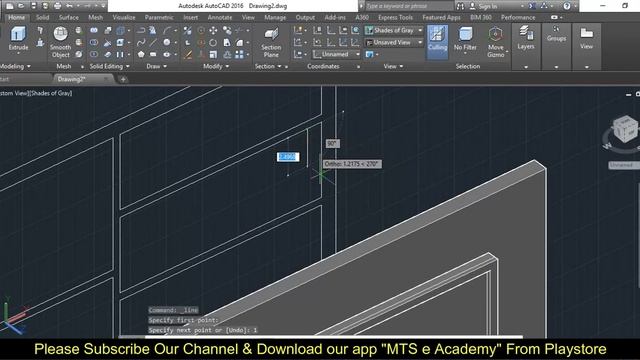Expand the Layers panel button
Image resolution: width=640 pixels, height=360 pixels.
[526, 47]
